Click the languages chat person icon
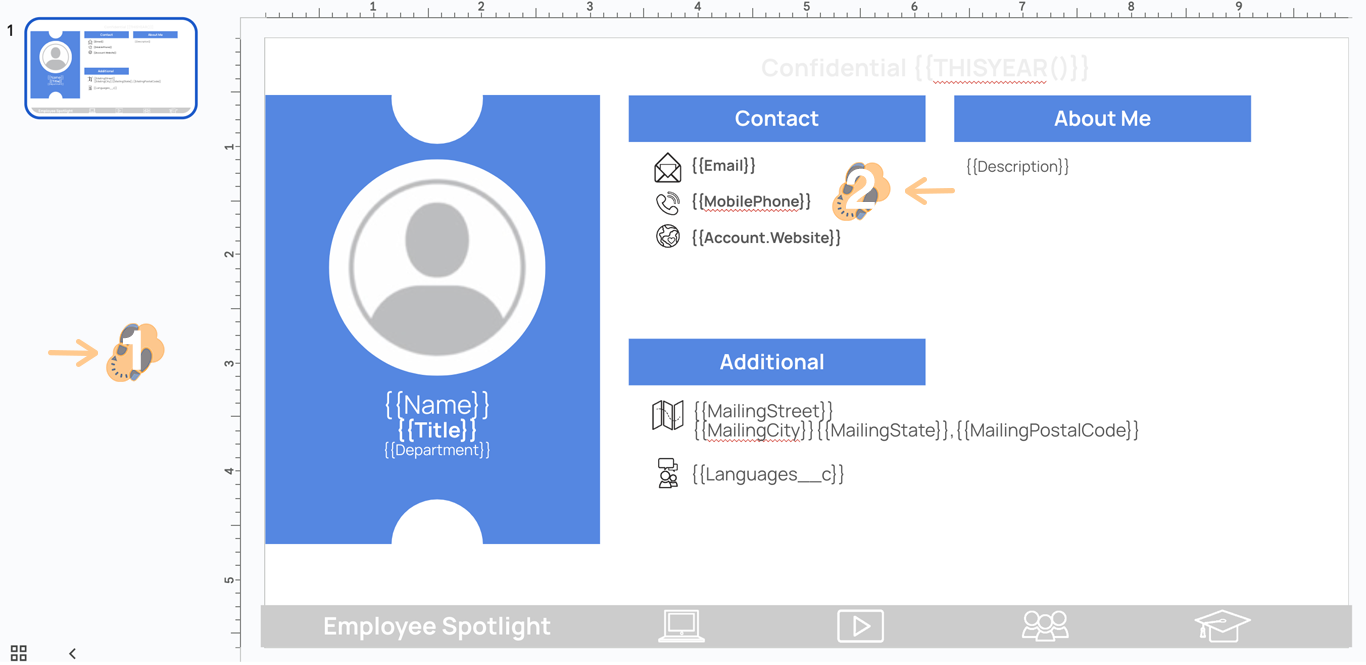The height and width of the screenshot is (665, 1366). (667, 473)
